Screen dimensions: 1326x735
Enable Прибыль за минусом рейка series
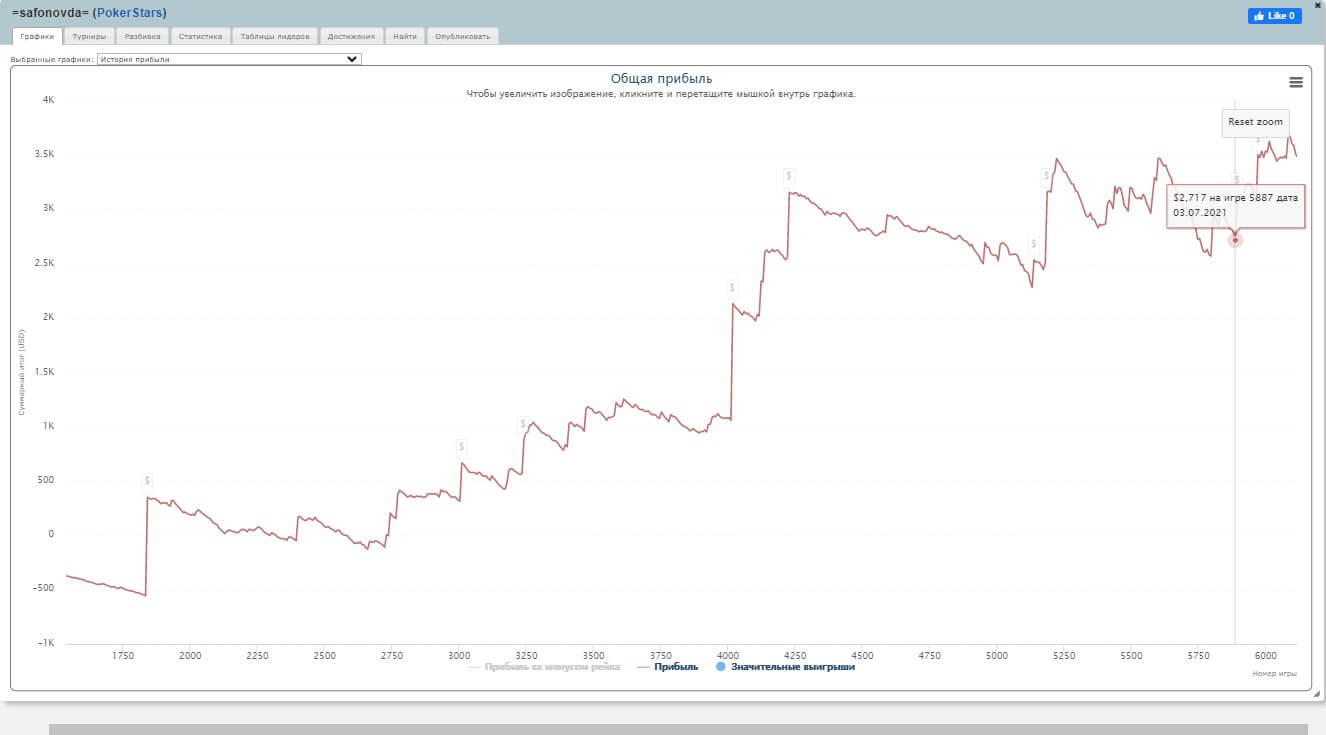[x=551, y=667]
